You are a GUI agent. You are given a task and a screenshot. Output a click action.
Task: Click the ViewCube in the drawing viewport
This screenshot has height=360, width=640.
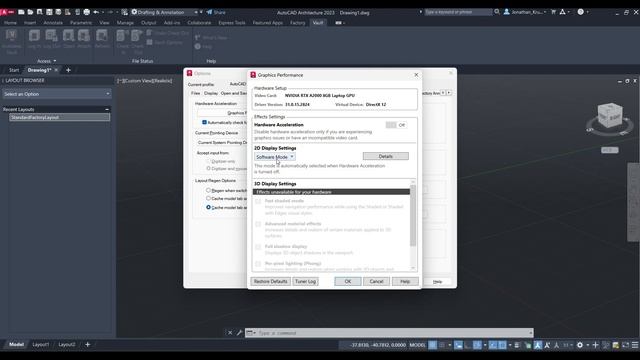[610, 116]
